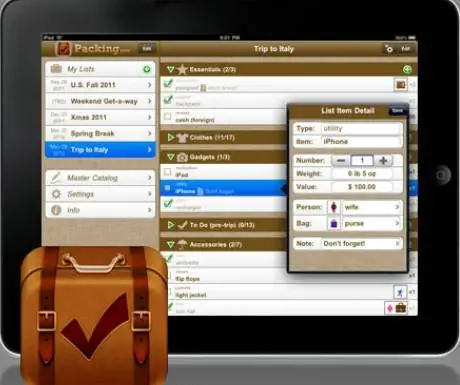Screen dimensions: 460x385
Task: Collapse the Essentials section triangle
Action: pyautogui.click(x=171, y=69)
